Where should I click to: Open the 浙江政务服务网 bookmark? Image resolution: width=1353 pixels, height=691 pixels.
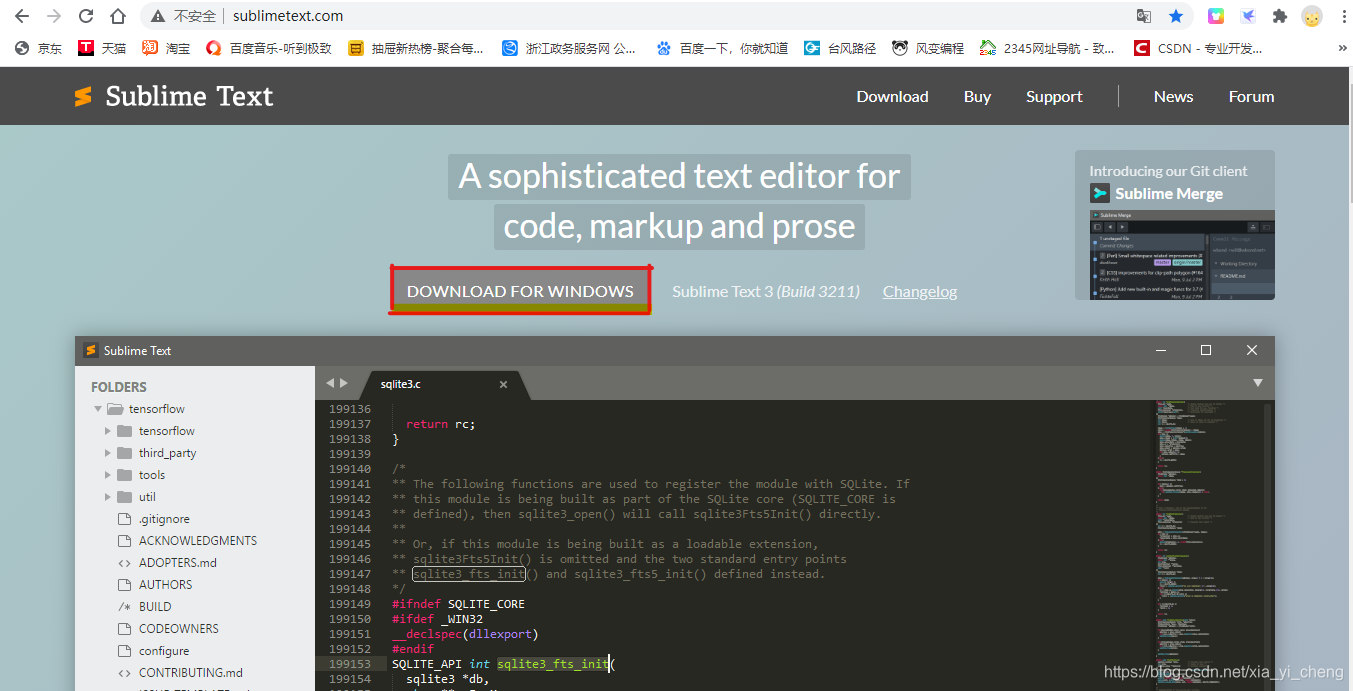[568, 47]
